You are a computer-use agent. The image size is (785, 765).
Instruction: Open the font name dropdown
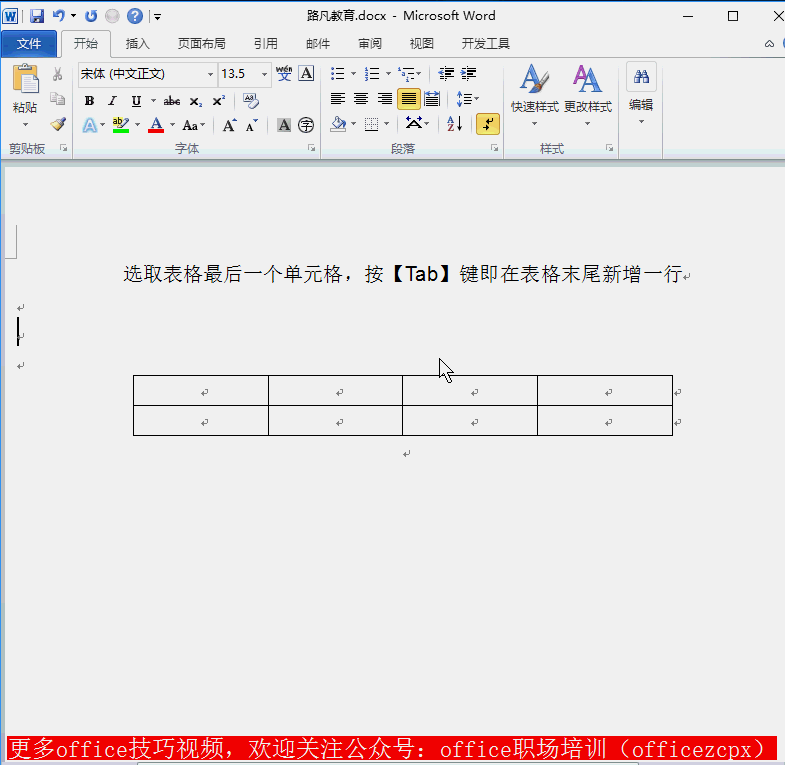(x=210, y=75)
